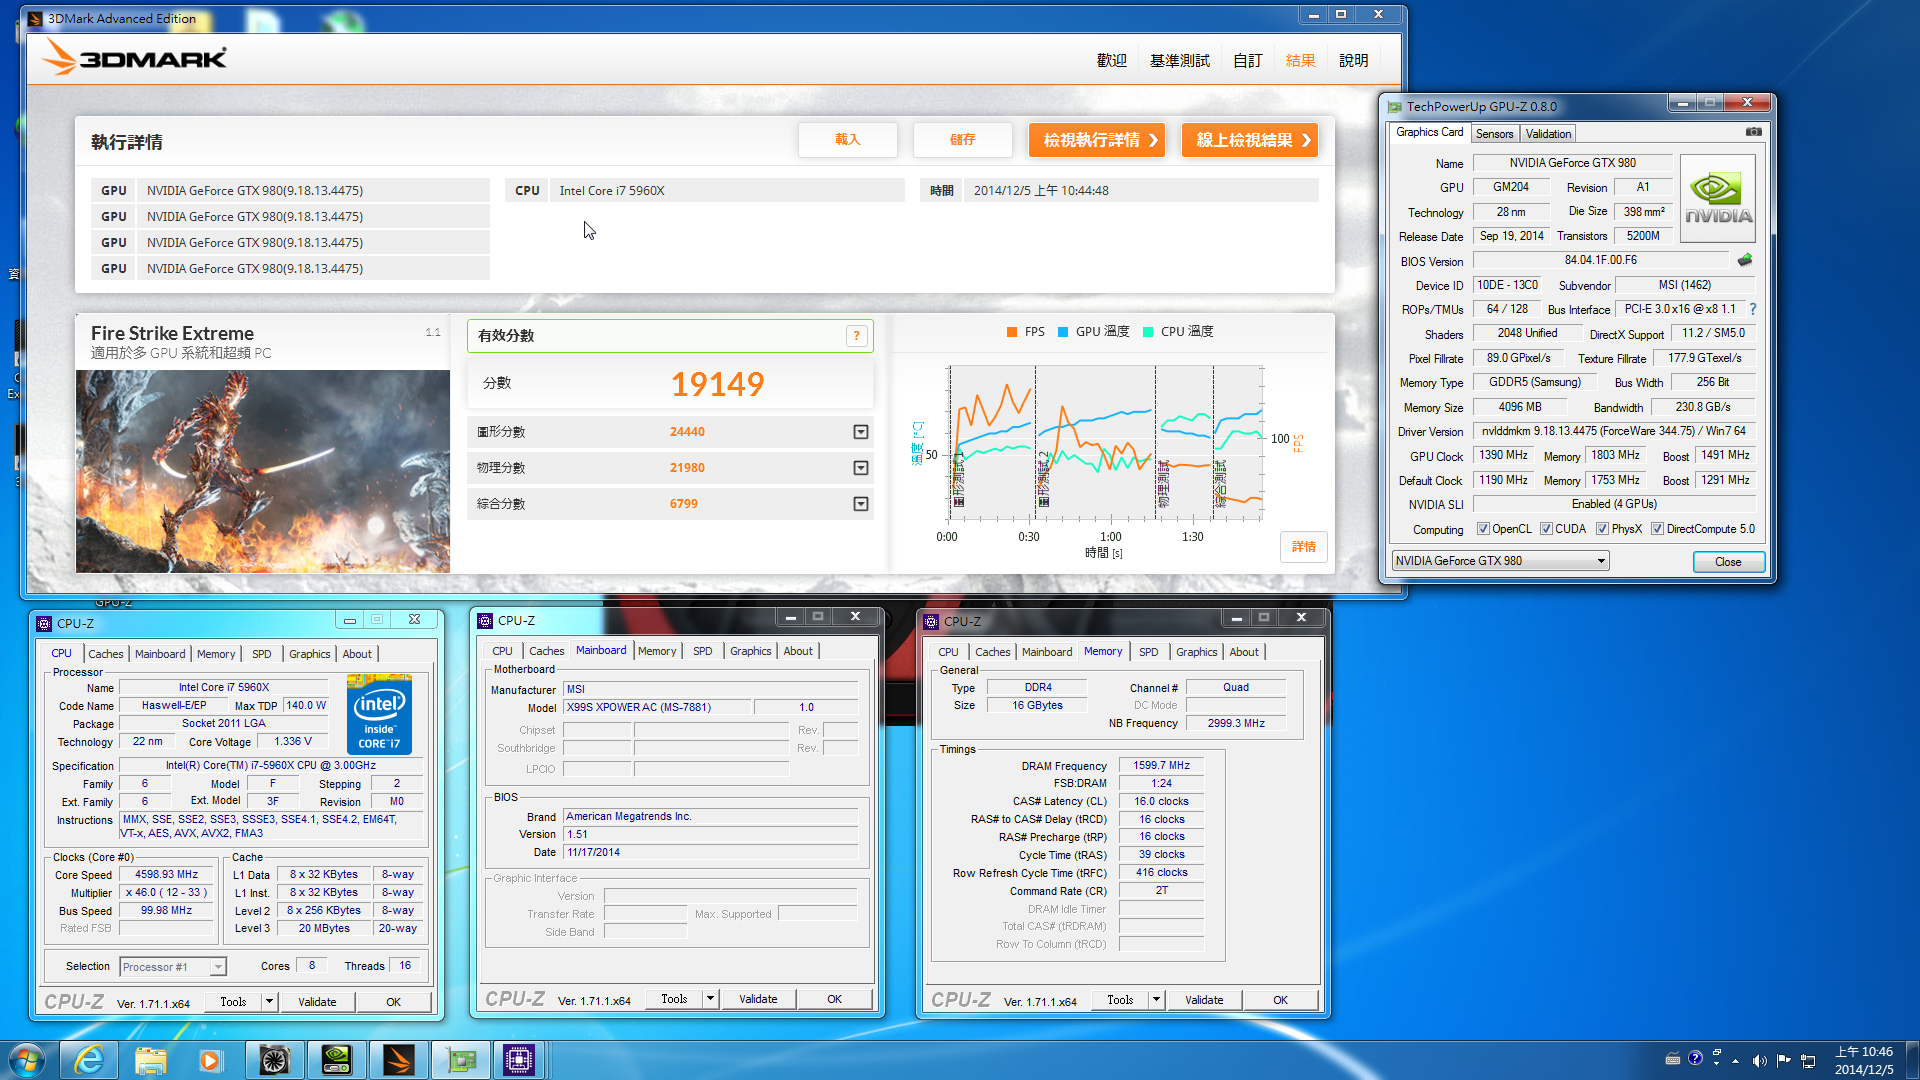The height and width of the screenshot is (1080, 1920).
Task: Click the GPU Name field NVIDIA GeForce GTX 980
Action: [1572, 163]
